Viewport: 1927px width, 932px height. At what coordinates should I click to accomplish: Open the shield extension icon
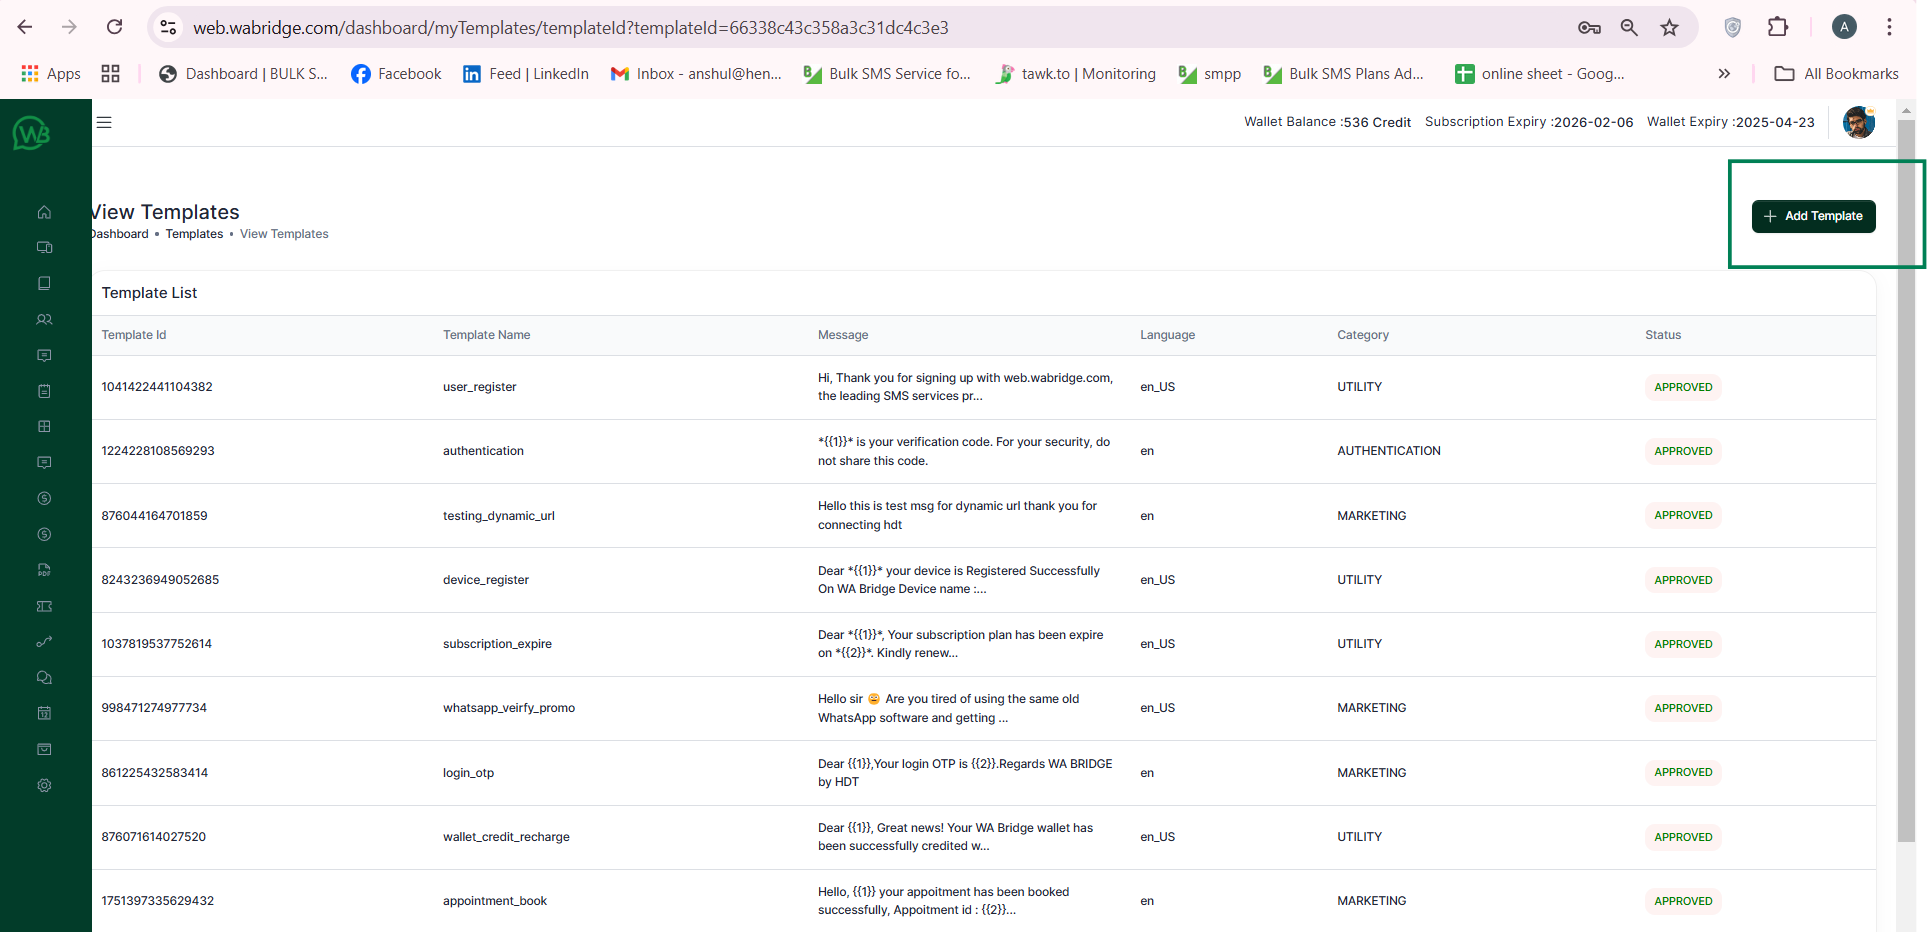(1733, 27)
